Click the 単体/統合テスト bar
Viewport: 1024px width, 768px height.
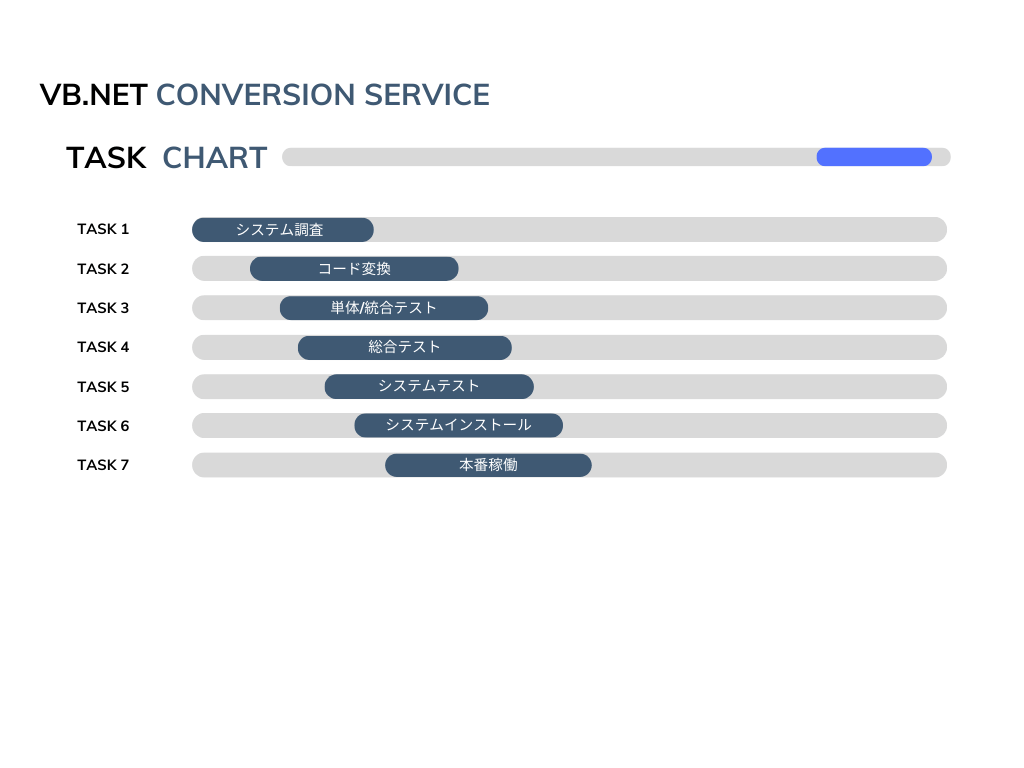tap(384, 308)
